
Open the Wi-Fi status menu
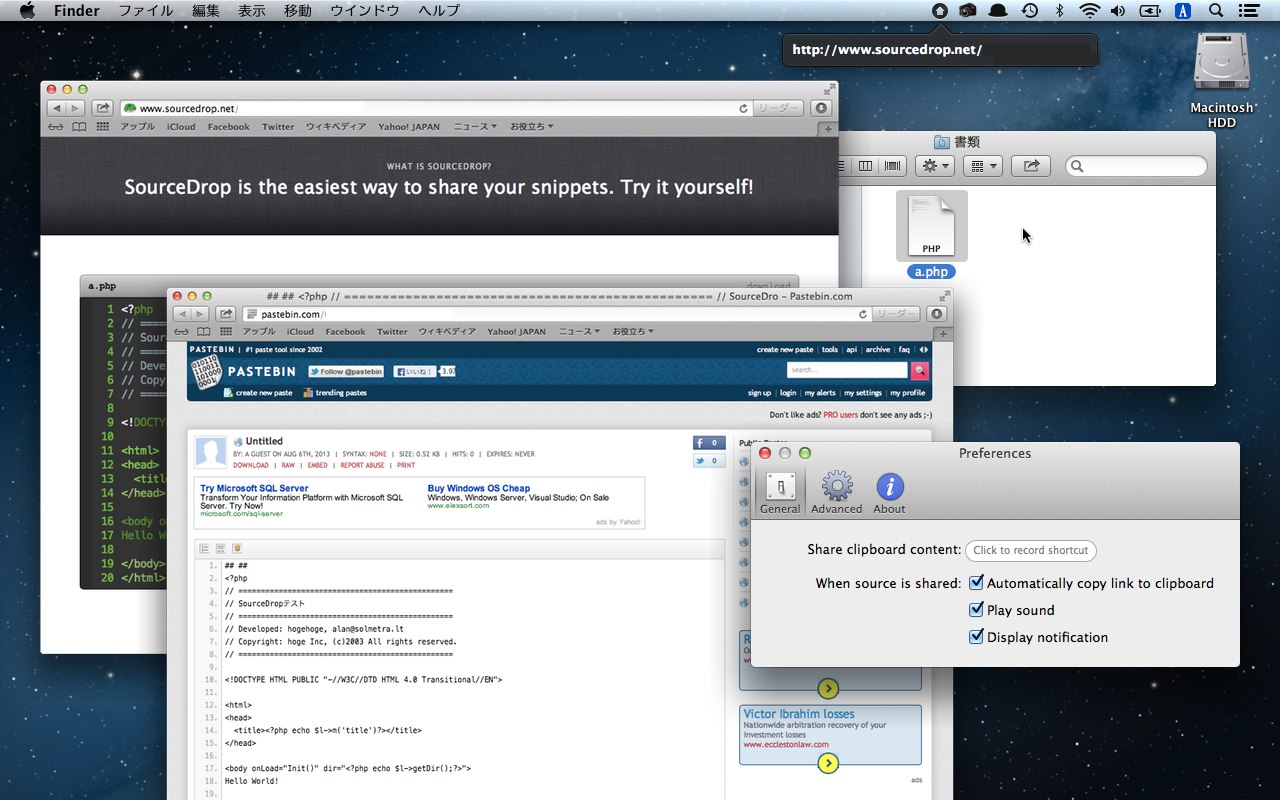pyautogui.click(x=1088, y=11)
